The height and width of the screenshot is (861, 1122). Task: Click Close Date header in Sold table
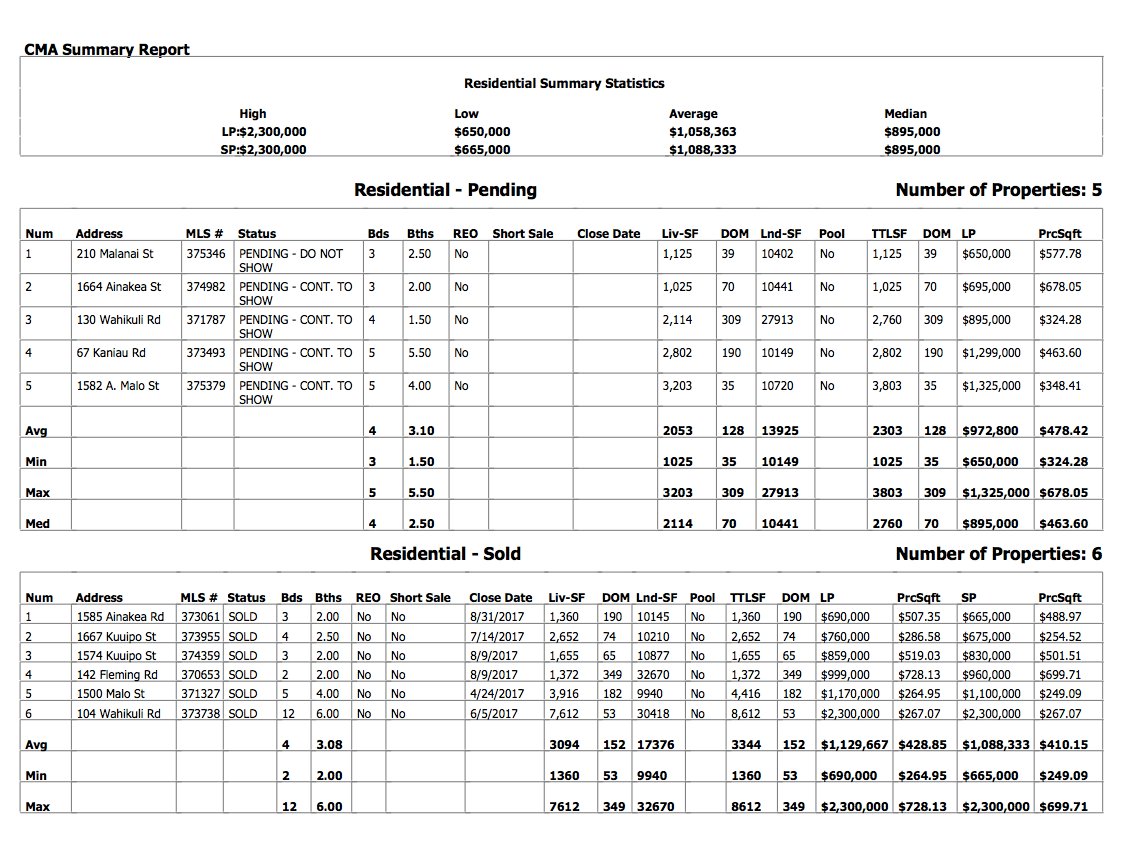pyautogui.click(x=500, y=598)
